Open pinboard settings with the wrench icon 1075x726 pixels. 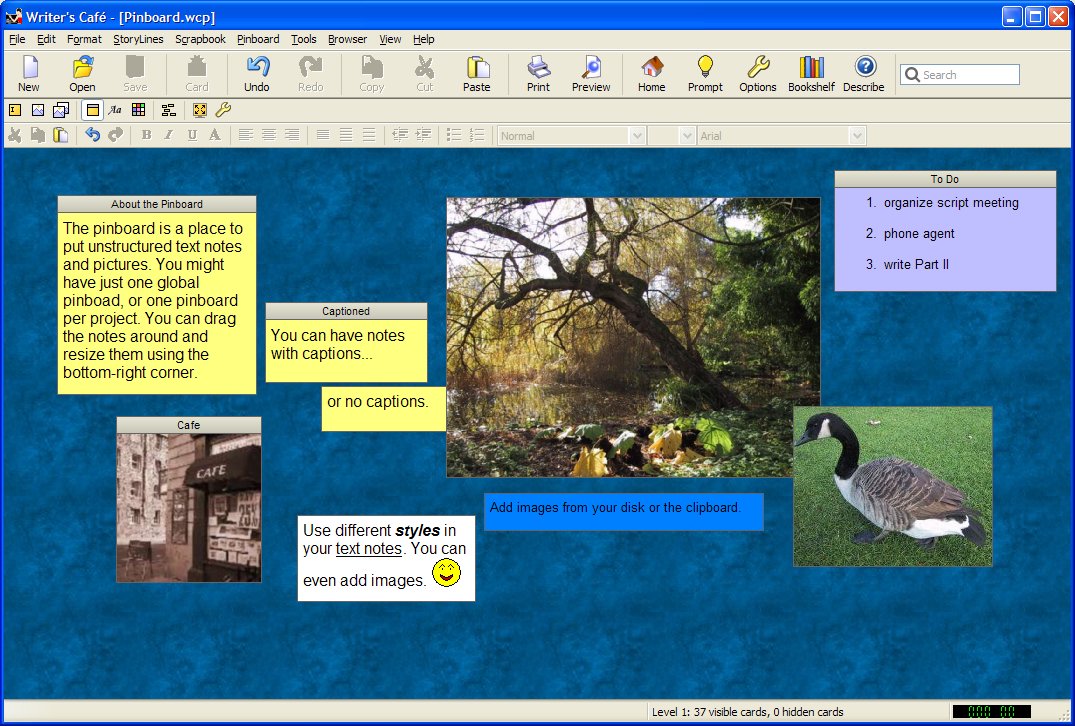coord(222,110)
